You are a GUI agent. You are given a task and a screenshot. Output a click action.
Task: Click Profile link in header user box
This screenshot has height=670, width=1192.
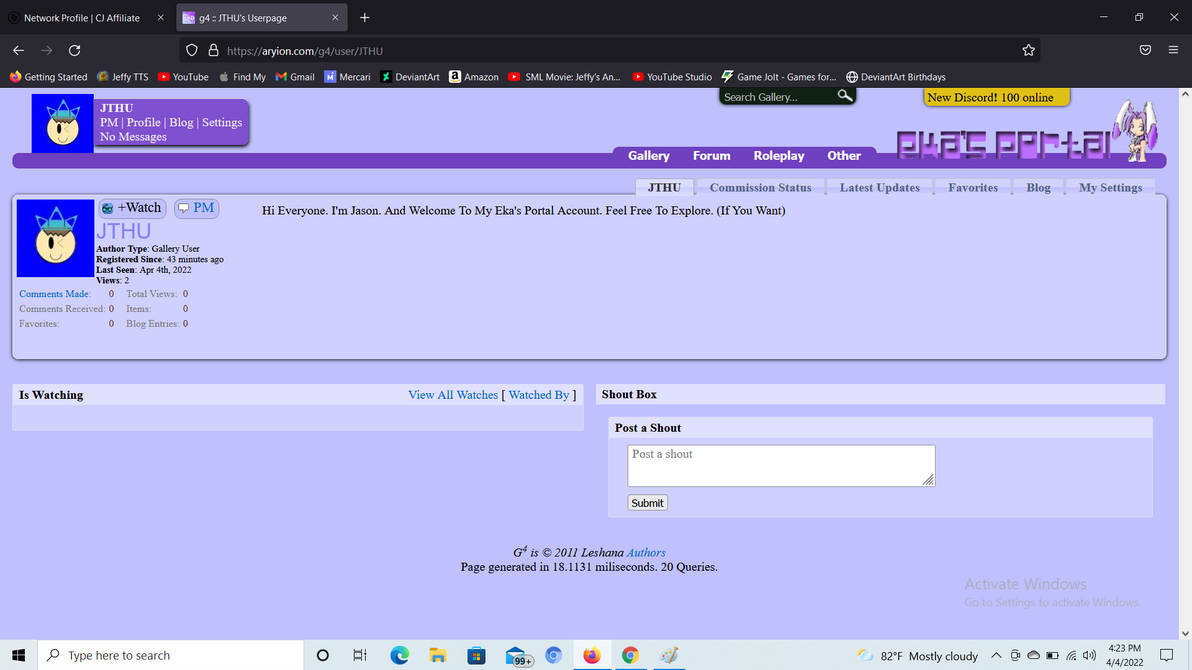pyautogui.click(x=144, y=122)
